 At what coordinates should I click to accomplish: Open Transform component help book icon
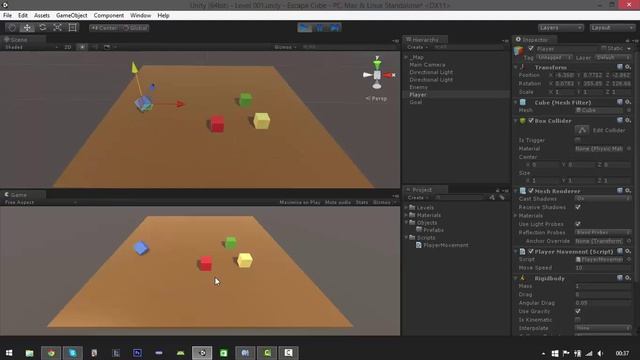click(x=620, y=67)
